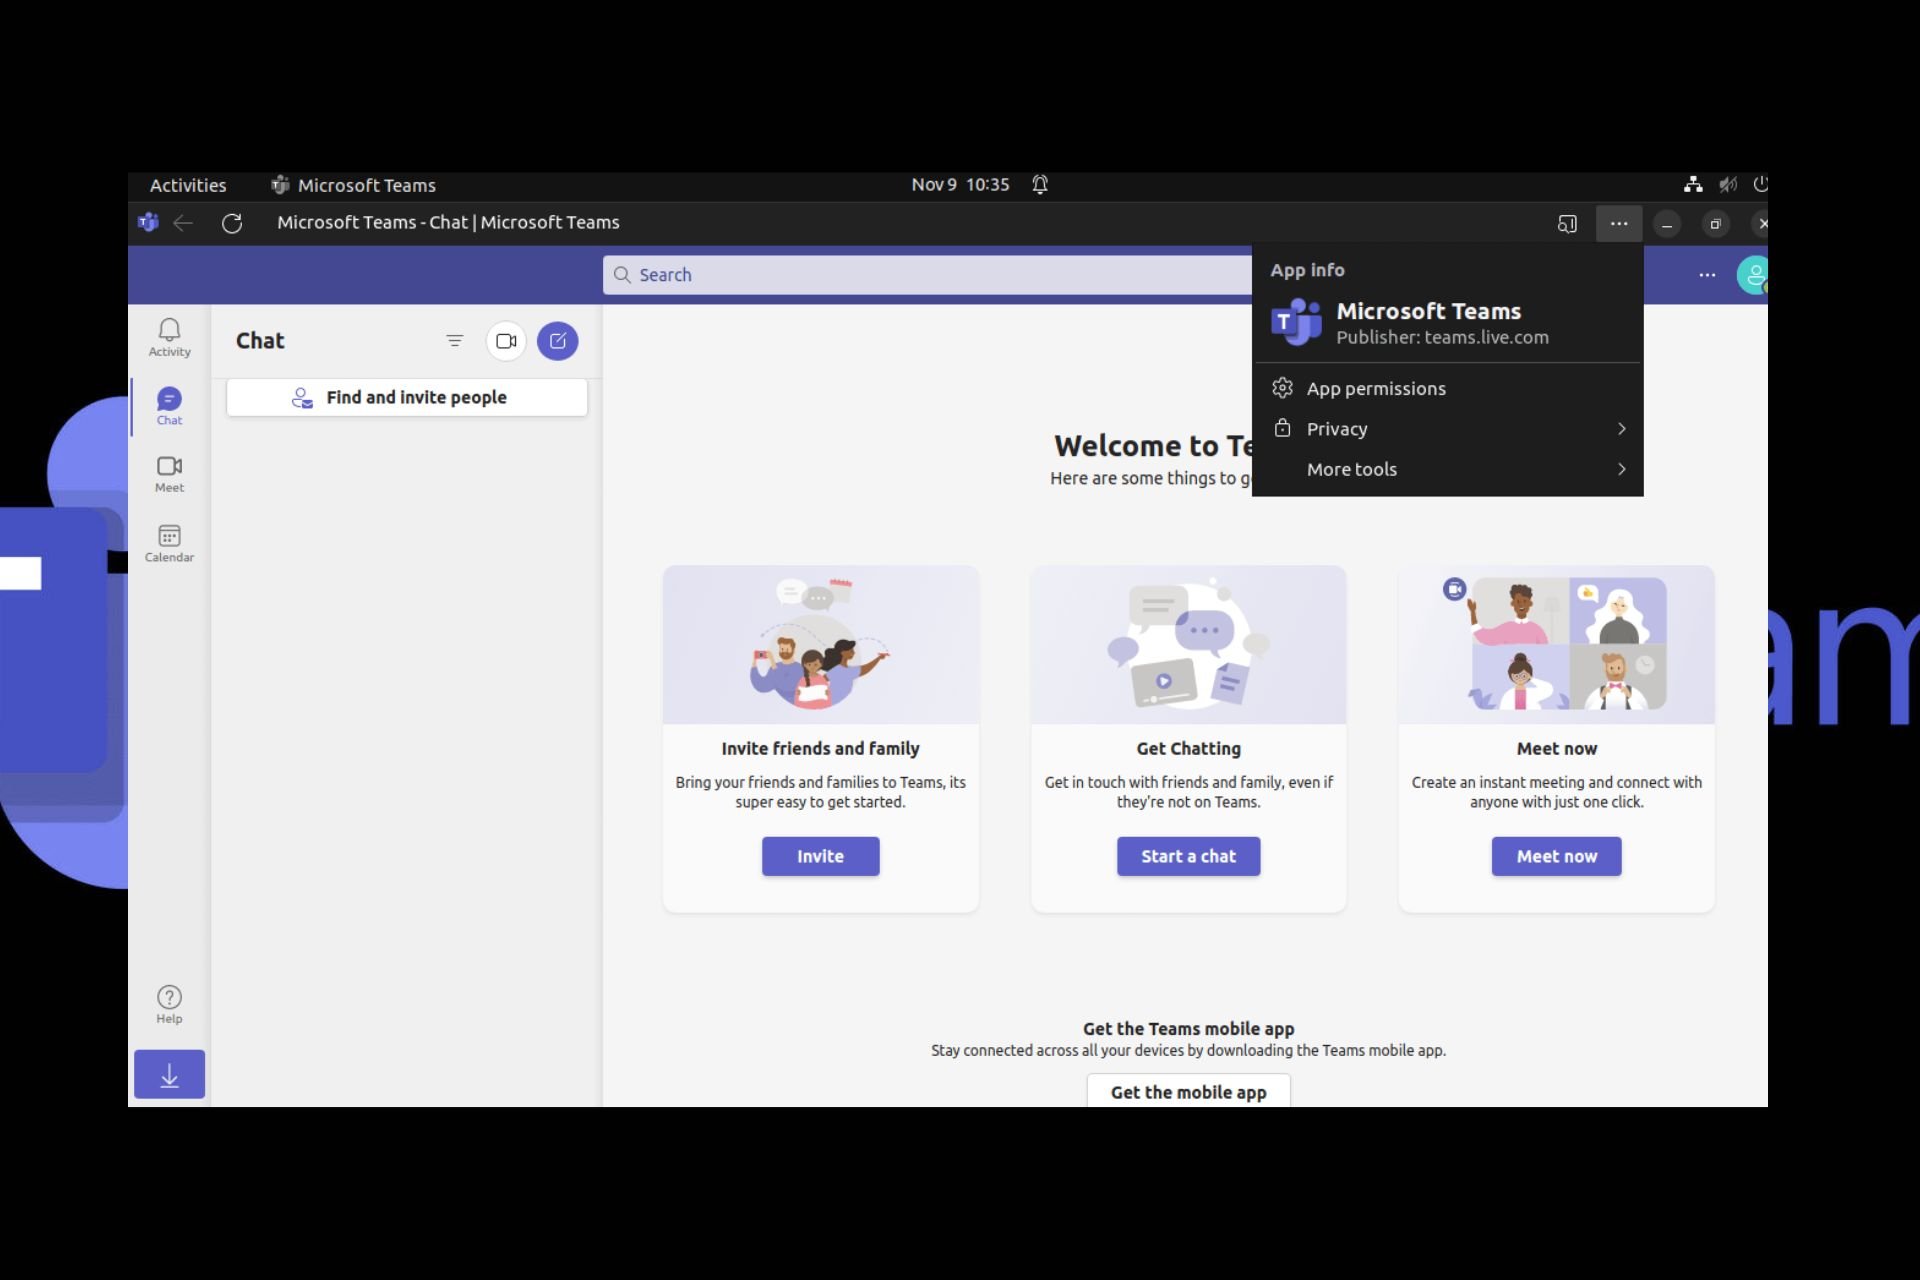Open the network status icon
This screenshot has width=1920, height=1280.
(x=1693, y=185)
